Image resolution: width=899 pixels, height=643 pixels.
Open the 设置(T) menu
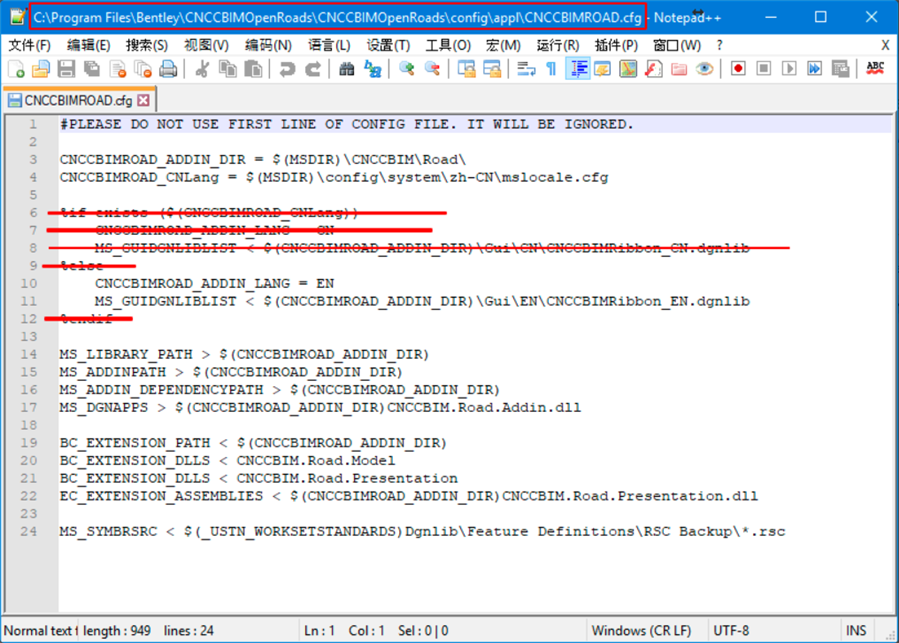388,45
